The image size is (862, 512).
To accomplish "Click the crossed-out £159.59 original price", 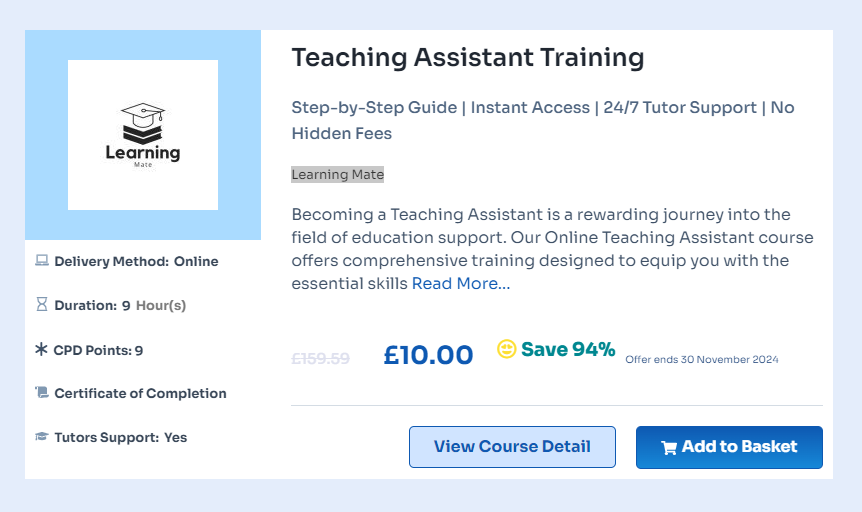I will (x=320, y=358).
